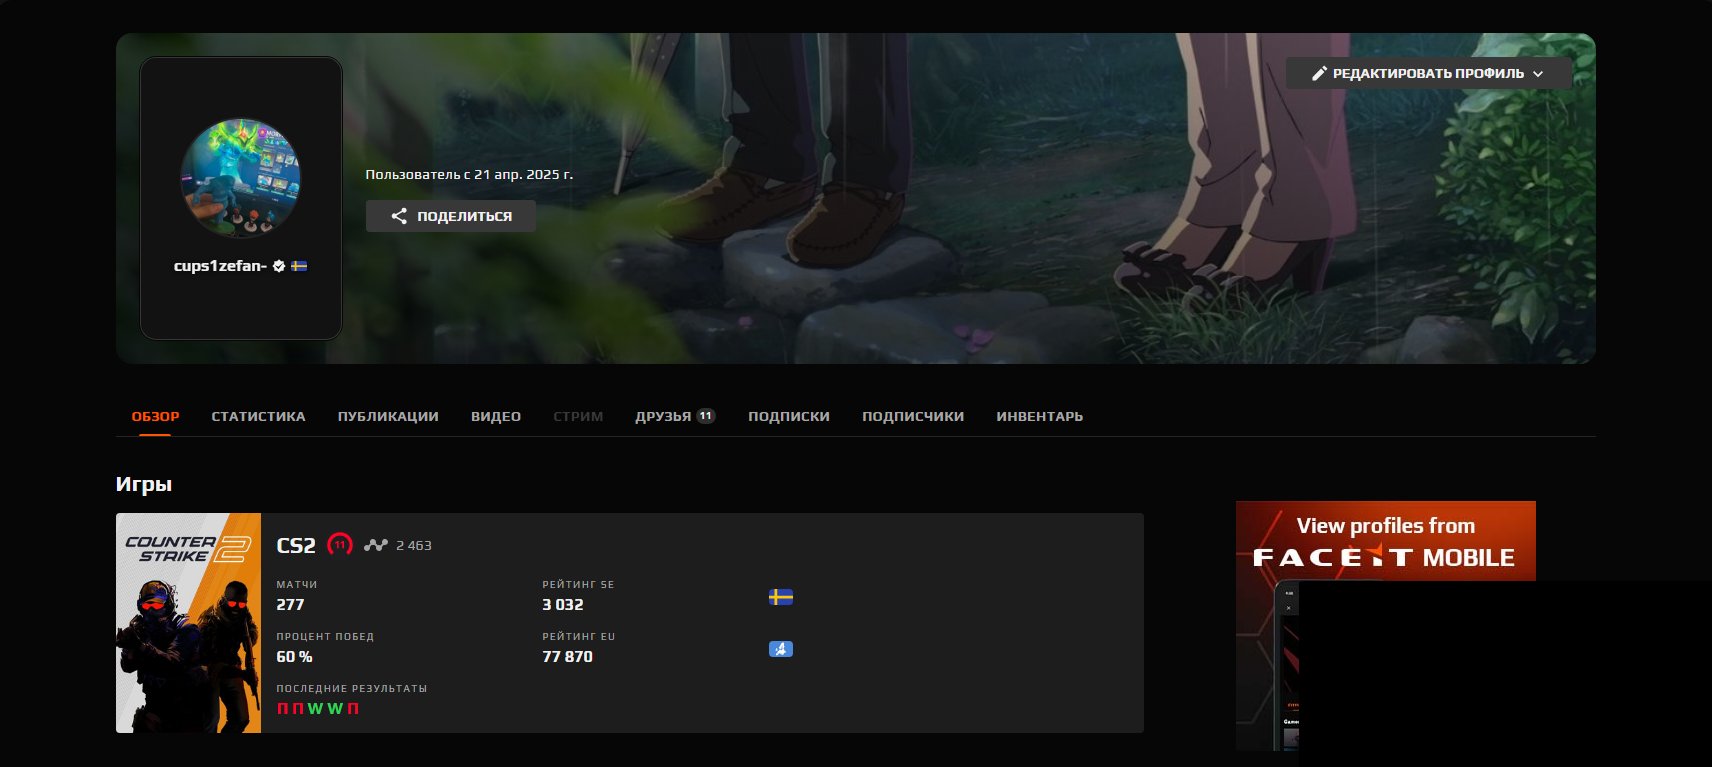Go to the Видео tab
This screenshot has width=1712, height=767.
tap(496, 416)
